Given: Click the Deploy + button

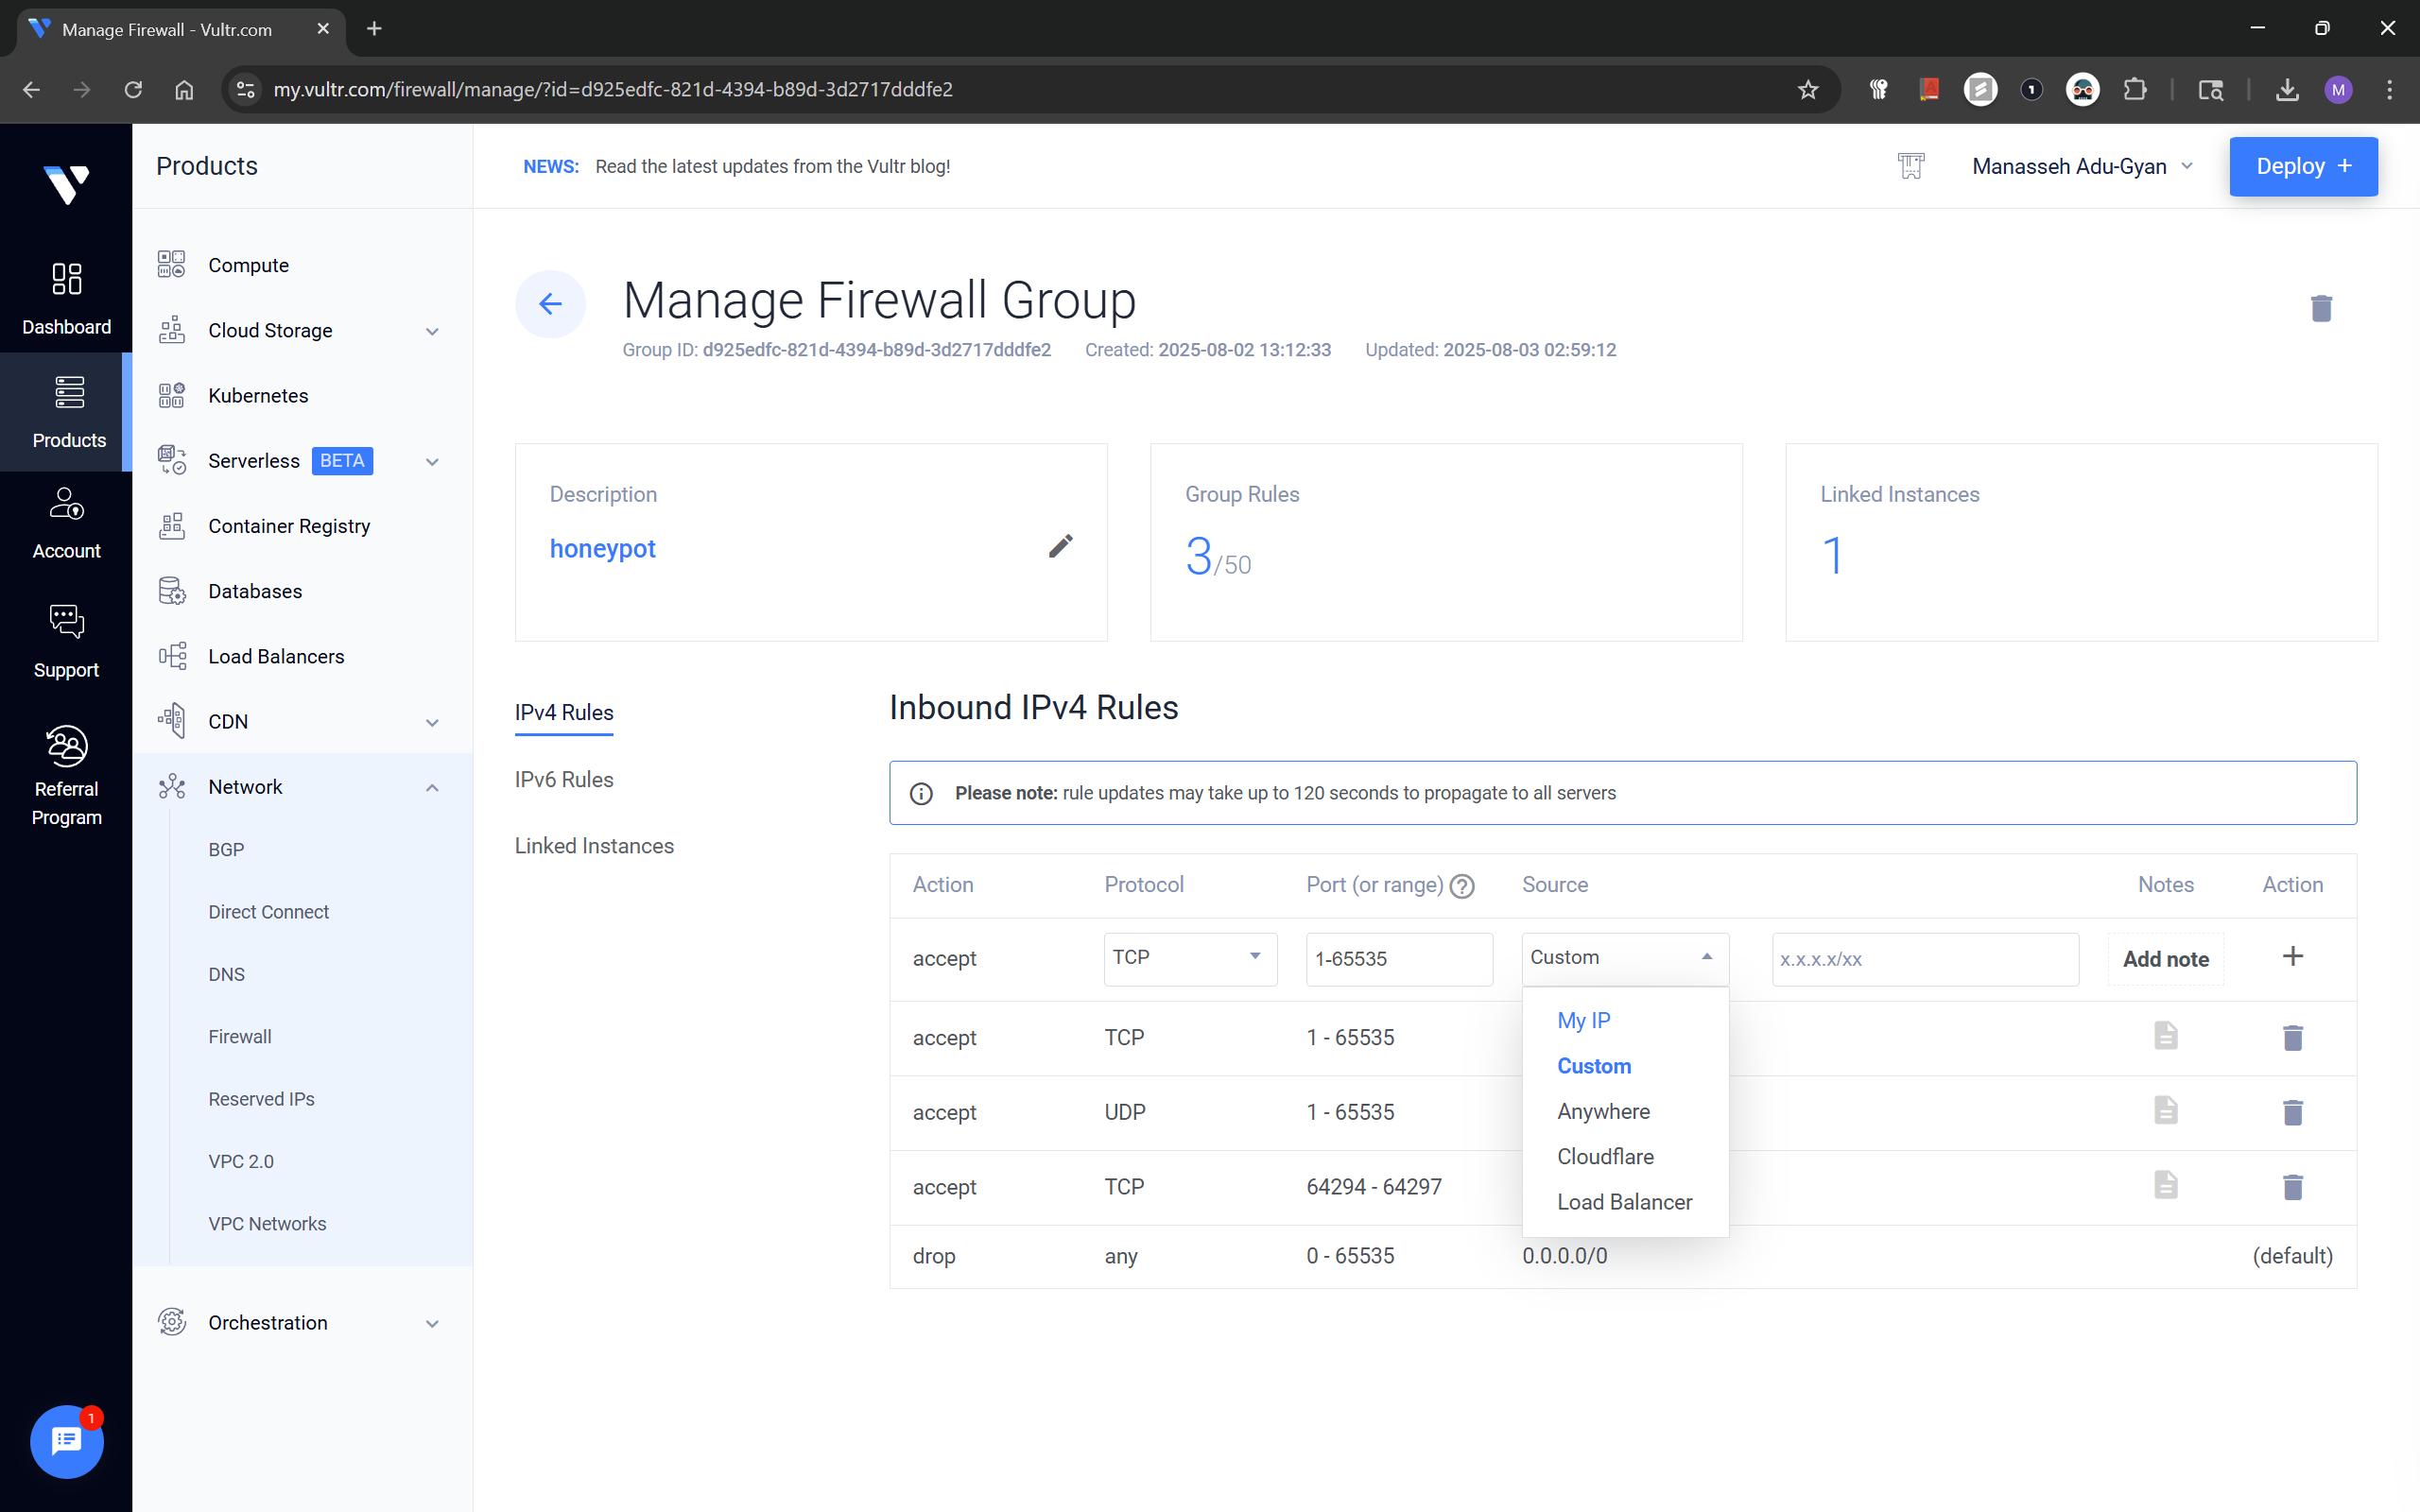Looking at the screenshot, I should pyautogui.click(x=2303, y=166).
